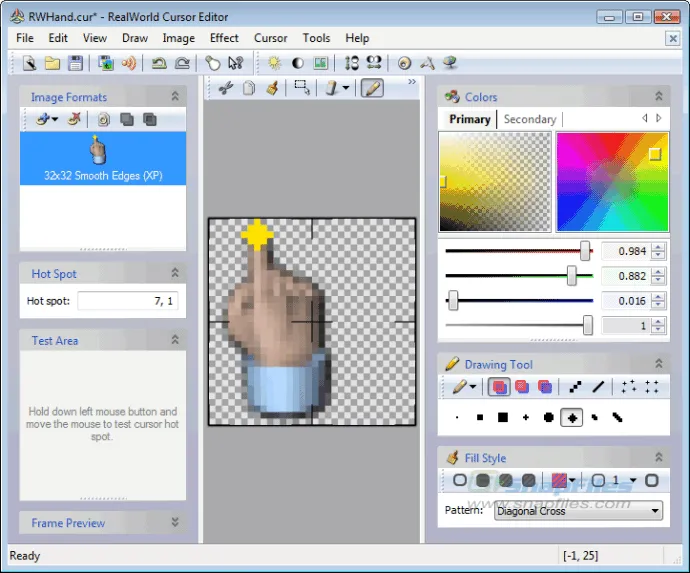Image resolution: width=690 pixels, height=573 pixels.
Task: Open the pencil tool dropdown in Drawing Tool
Action: pyautogui.click(x=473, y=387)
